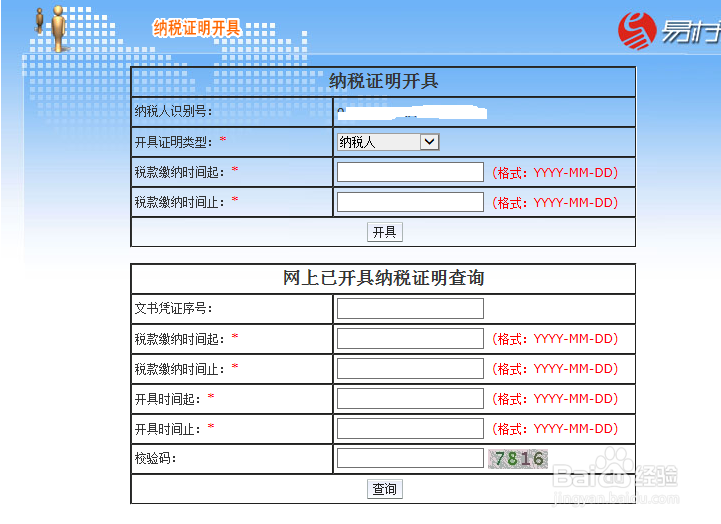Click the 开具时间止 label
721x524 pixels.
[x=167, y=429]
